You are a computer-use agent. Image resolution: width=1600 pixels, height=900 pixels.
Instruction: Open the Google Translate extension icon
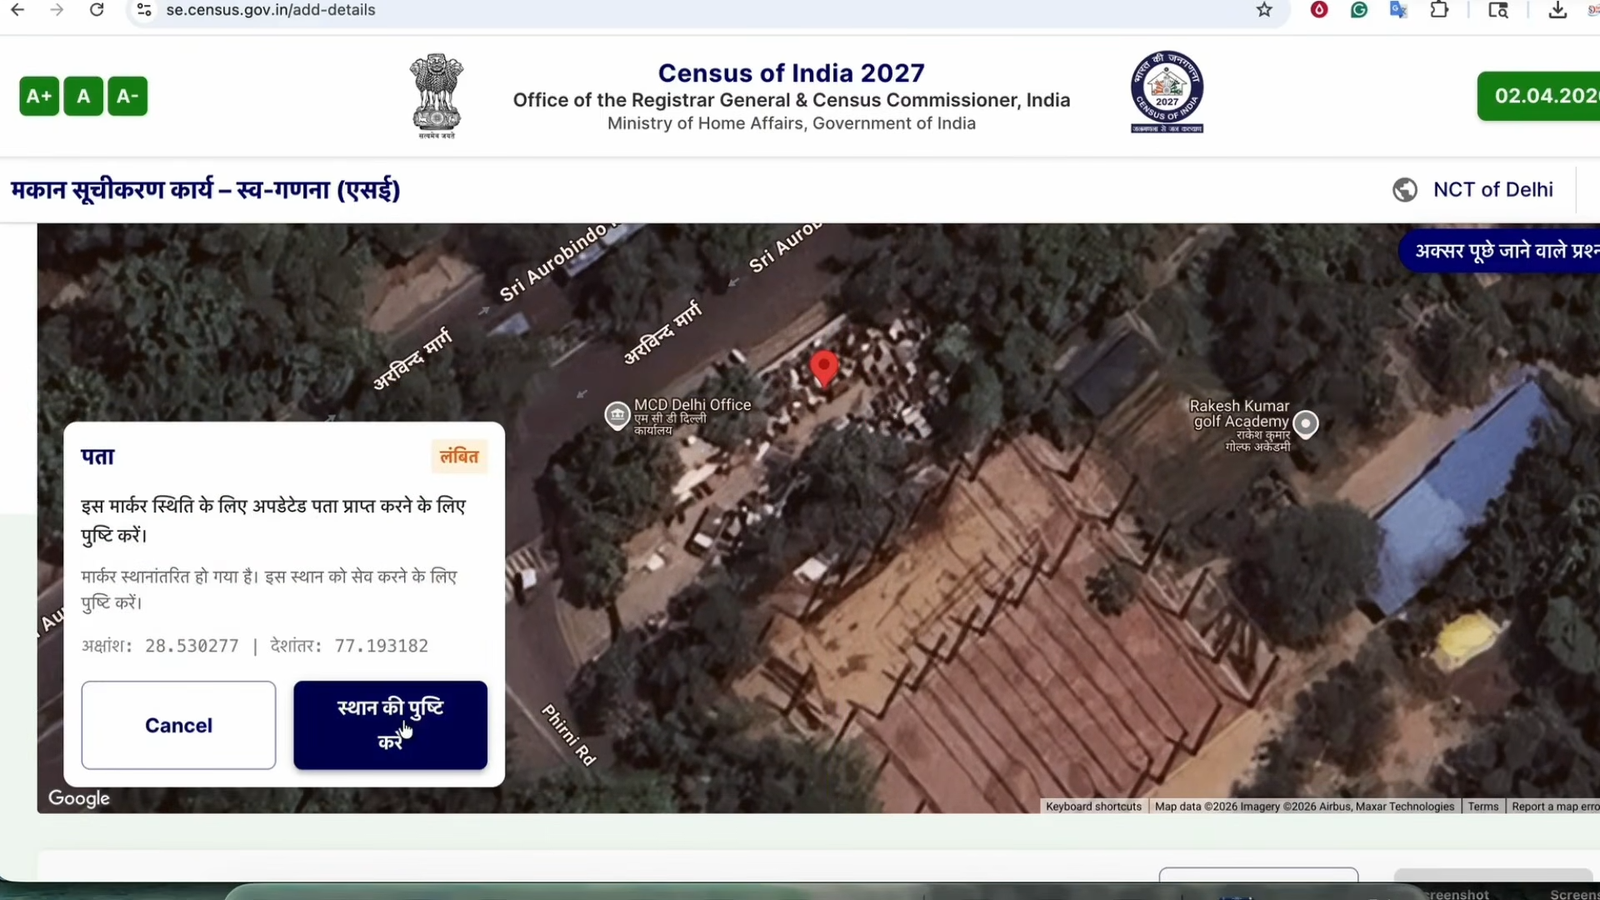(x=1398, y=10)
